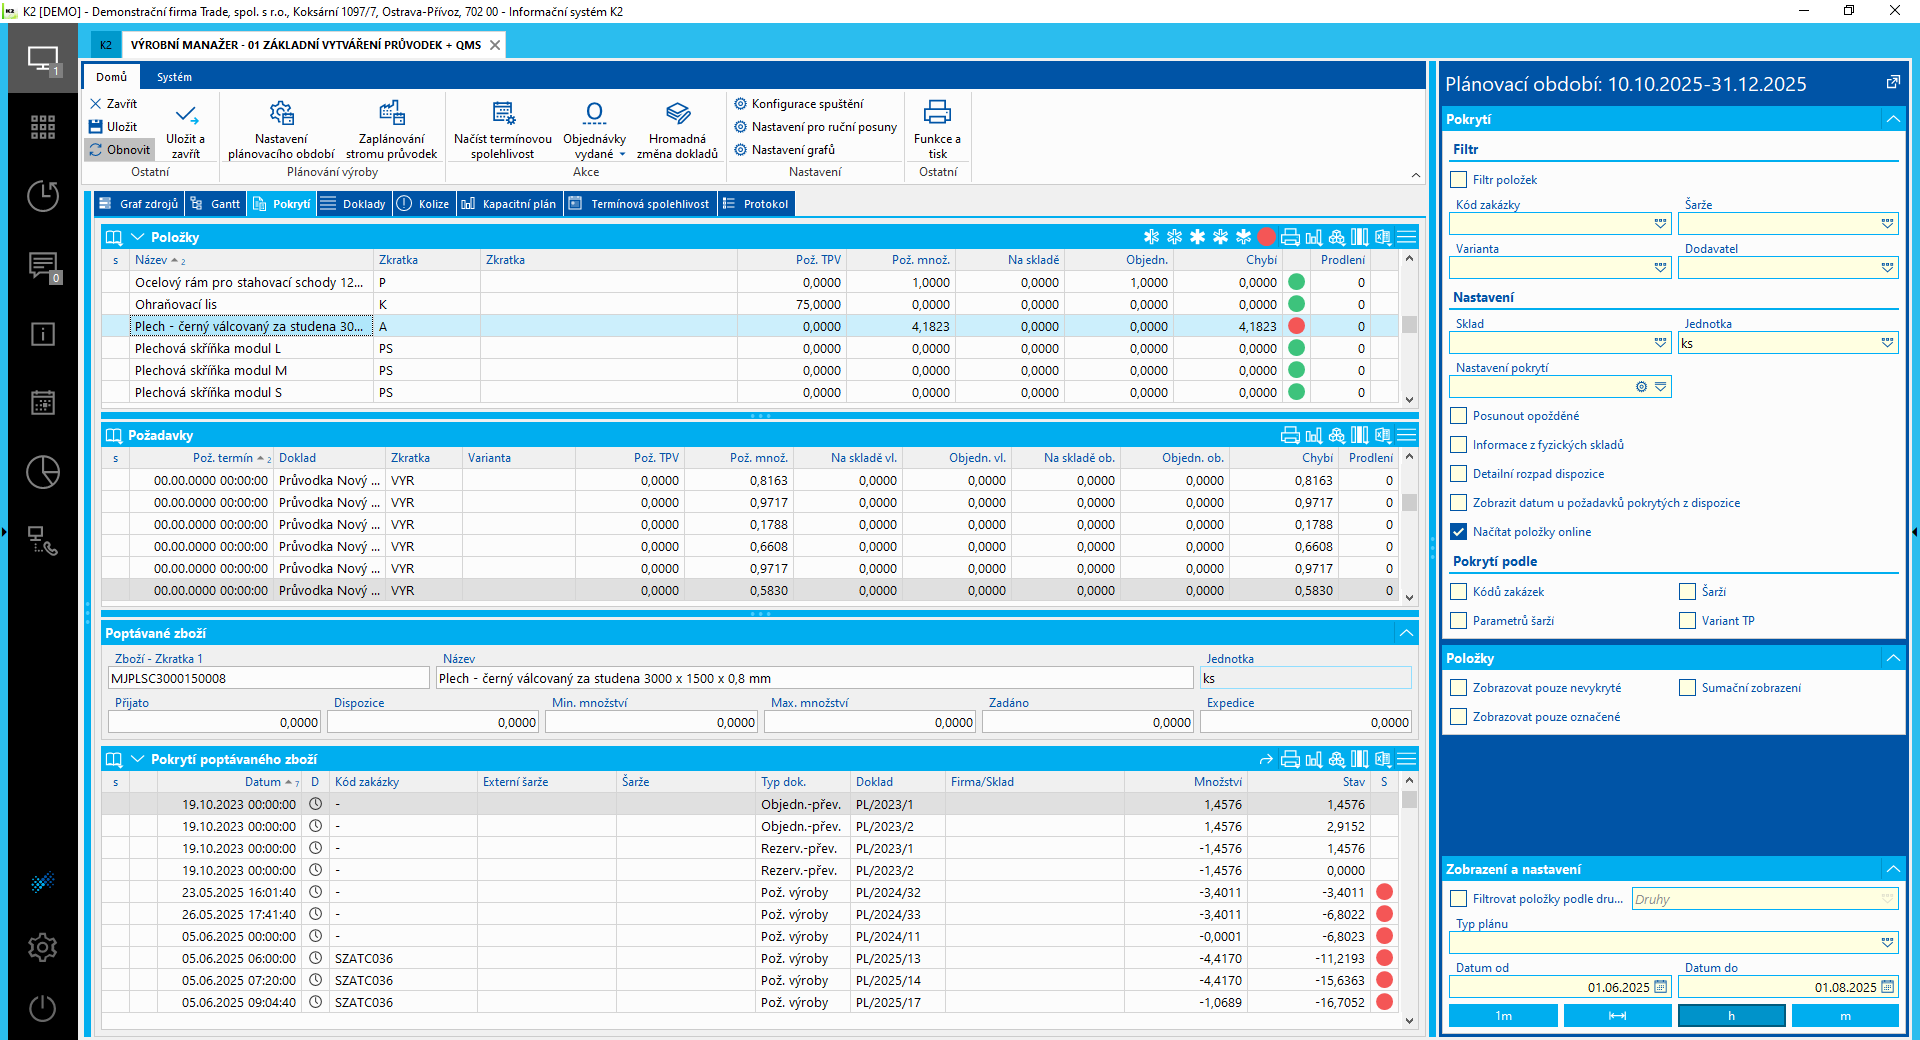Click the Obnovit button
The image size is (1920, 1040).
120,150
